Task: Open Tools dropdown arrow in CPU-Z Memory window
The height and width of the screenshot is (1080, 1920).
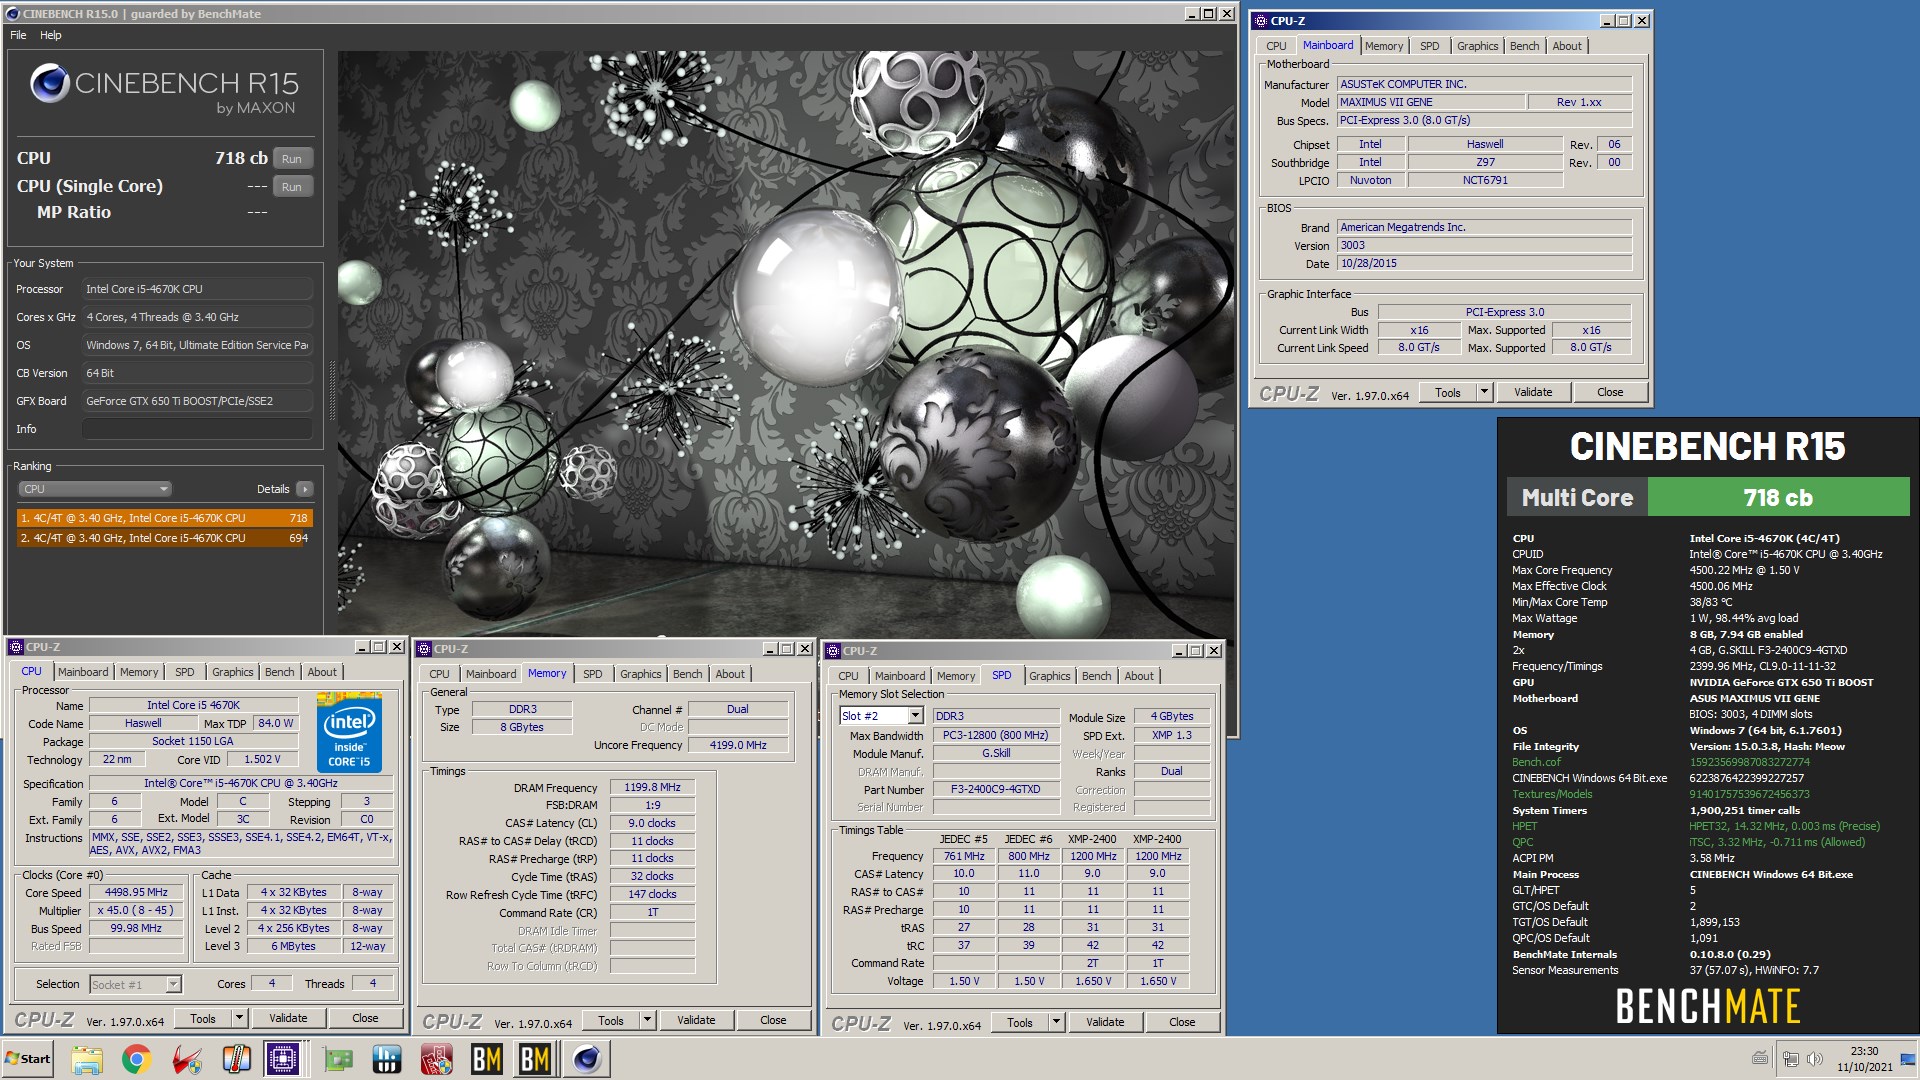Action: (x=647, y=1020)
